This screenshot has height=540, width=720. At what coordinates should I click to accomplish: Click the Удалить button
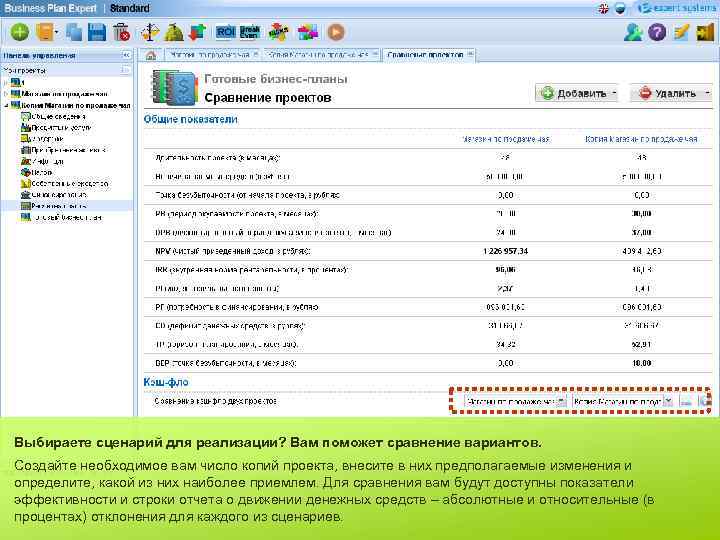pyautogui.click(x=671, y=93)
